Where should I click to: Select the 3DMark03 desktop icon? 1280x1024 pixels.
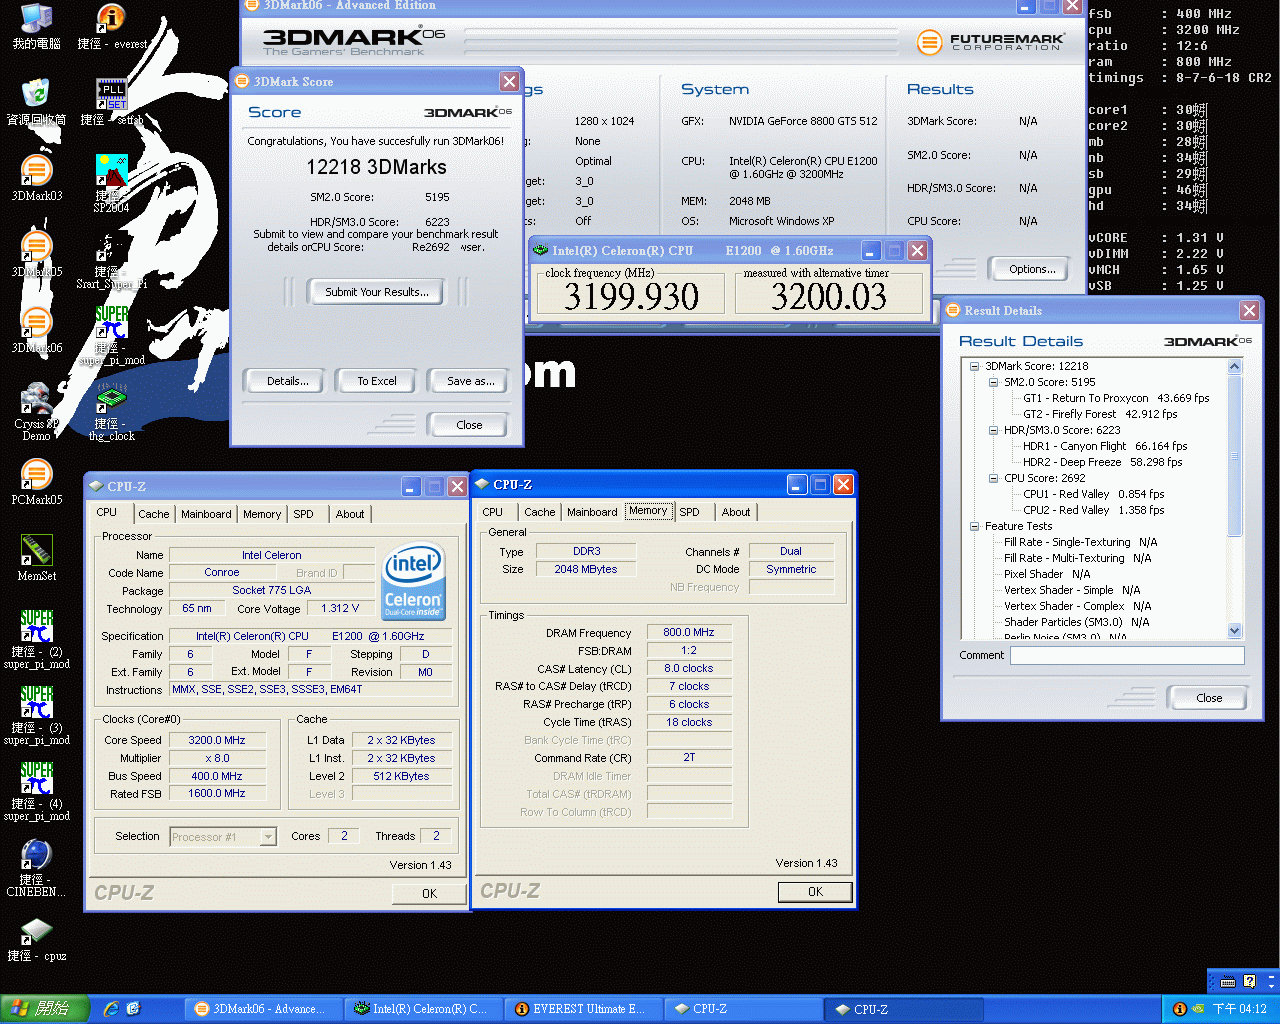coord(36,178)
